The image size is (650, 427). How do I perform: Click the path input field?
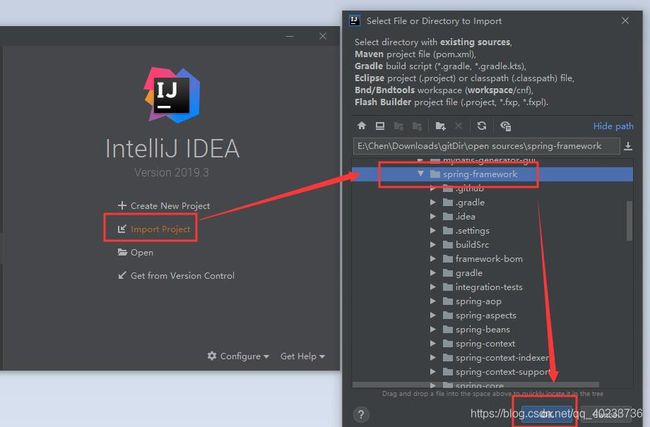pos(486,146)
